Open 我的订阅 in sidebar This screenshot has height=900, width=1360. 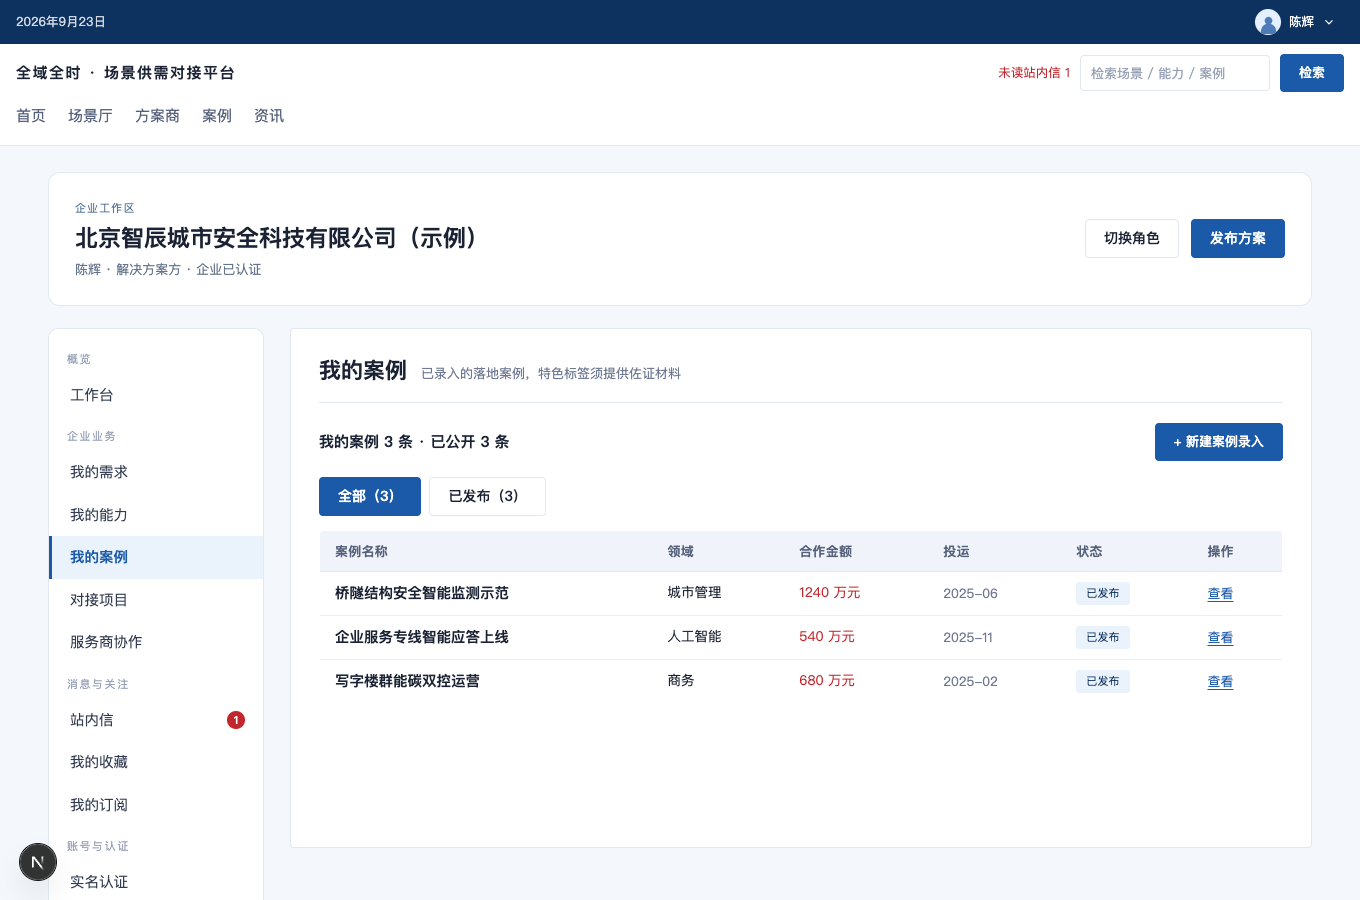point(156,805)
